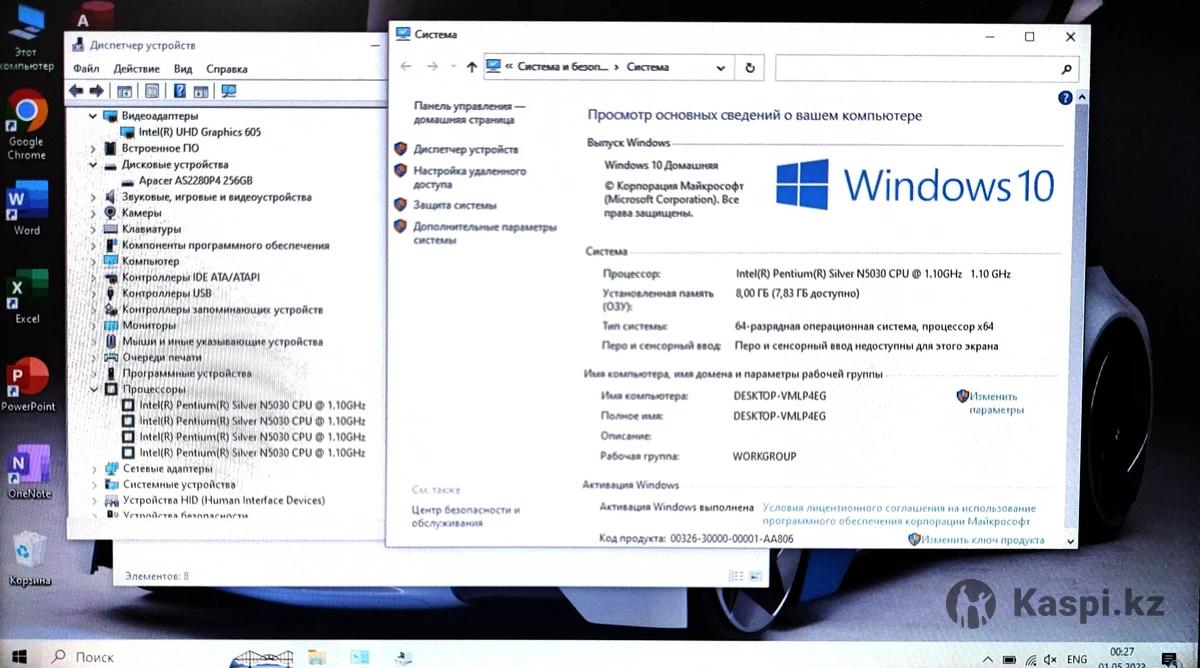Image resolution: width=1200 pixels, height=668 pixels.
Task: Click Изменить ключ продукта link
Action: point(982,540)
